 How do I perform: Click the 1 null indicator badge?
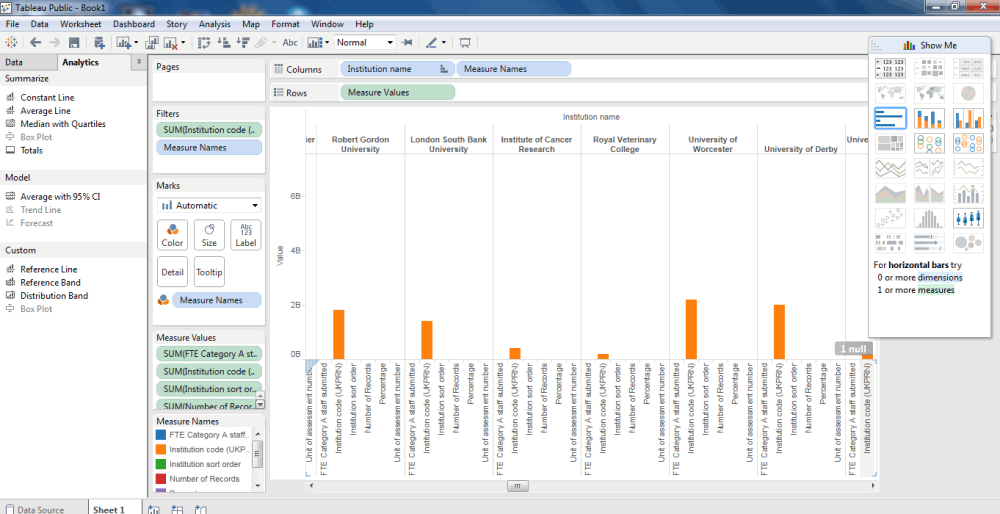coord(853,349)
